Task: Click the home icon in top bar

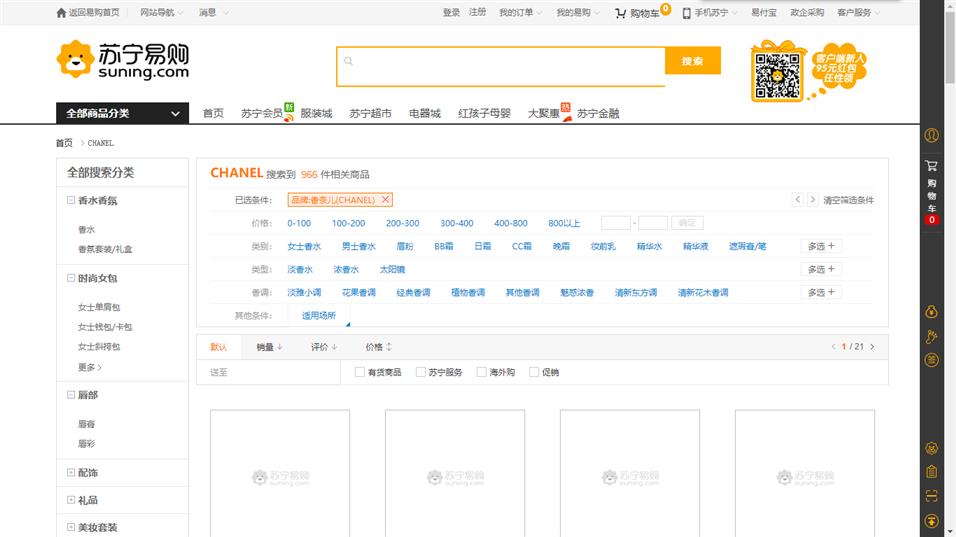Action: (x=61, y=13)
